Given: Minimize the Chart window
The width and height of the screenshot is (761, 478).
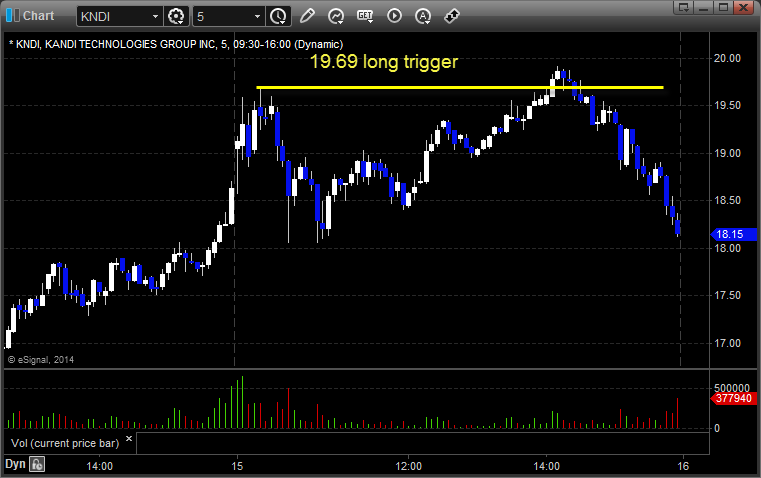Looking at the screenshot, I should click(704, 7).
